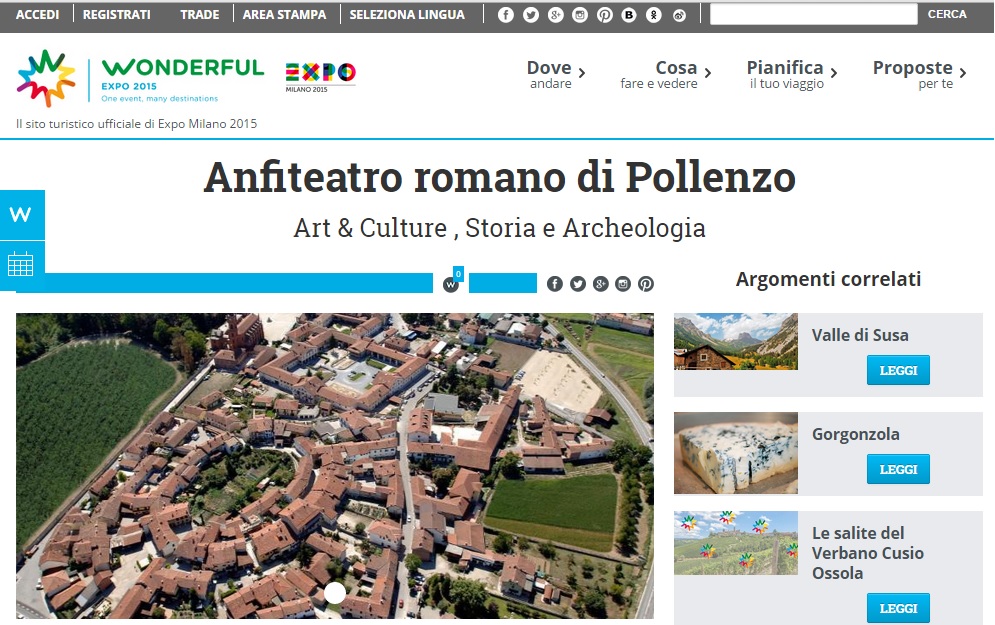
Task: Open the 'Proposte per te' menu
Action: click(x=919, y=74)
